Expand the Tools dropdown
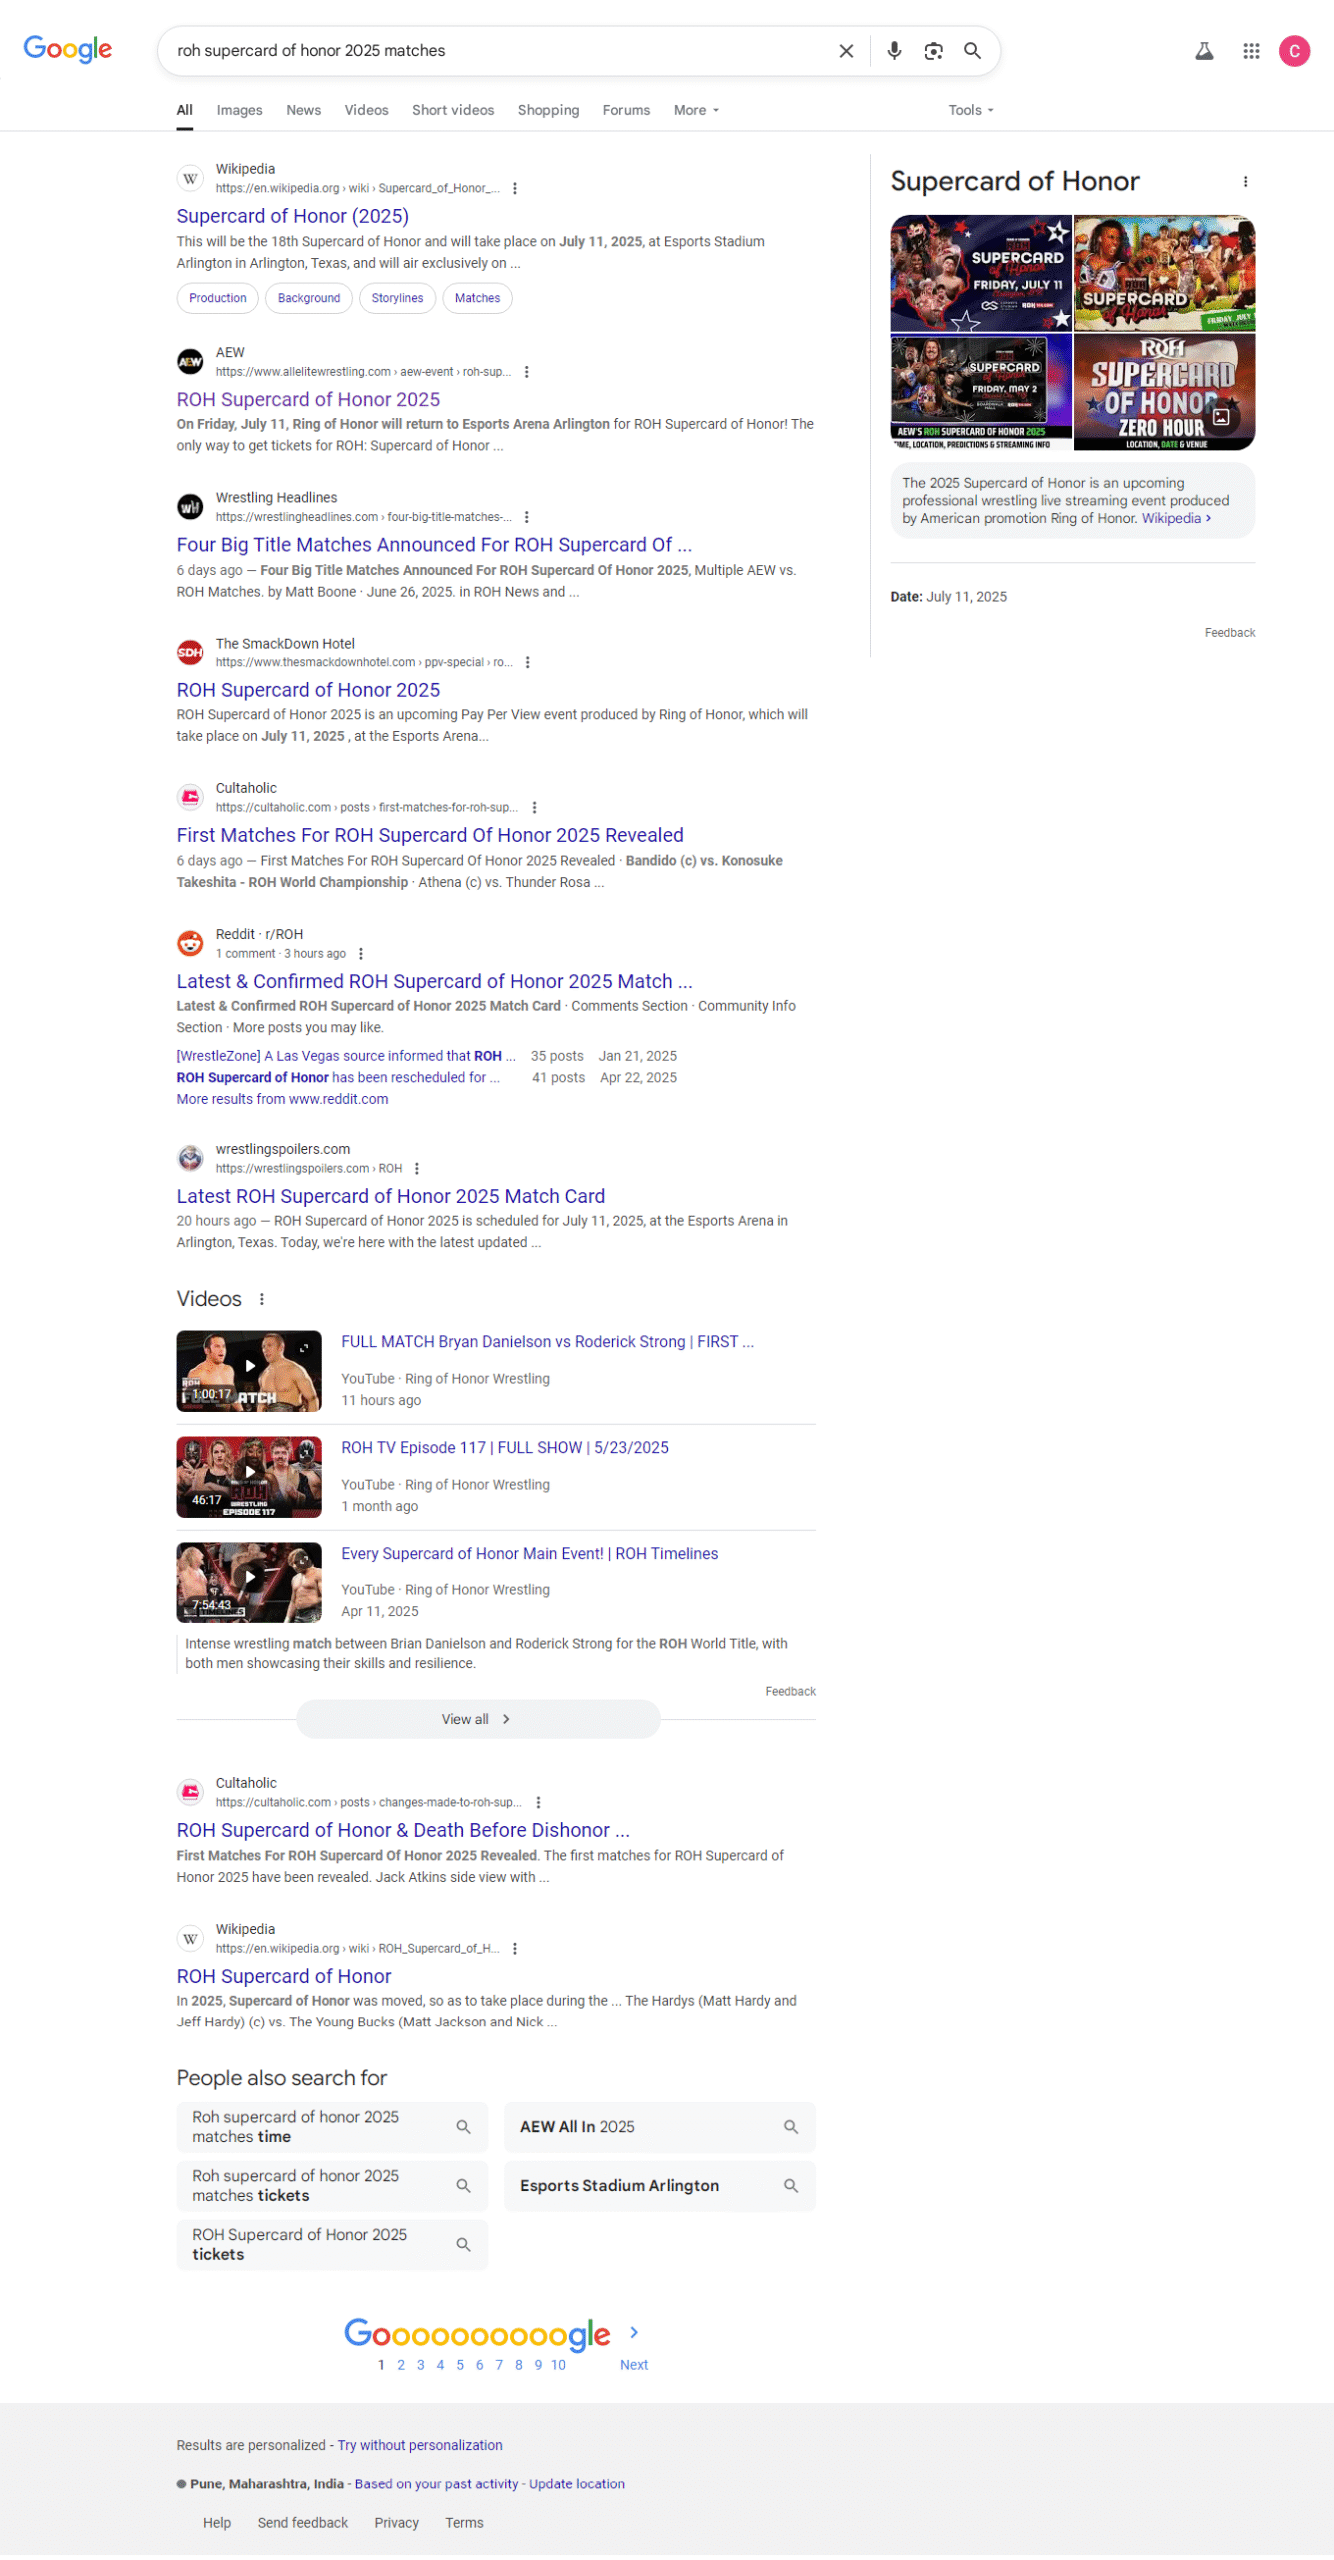This screenshot has height=2560, width=1334. click(970, 110)
